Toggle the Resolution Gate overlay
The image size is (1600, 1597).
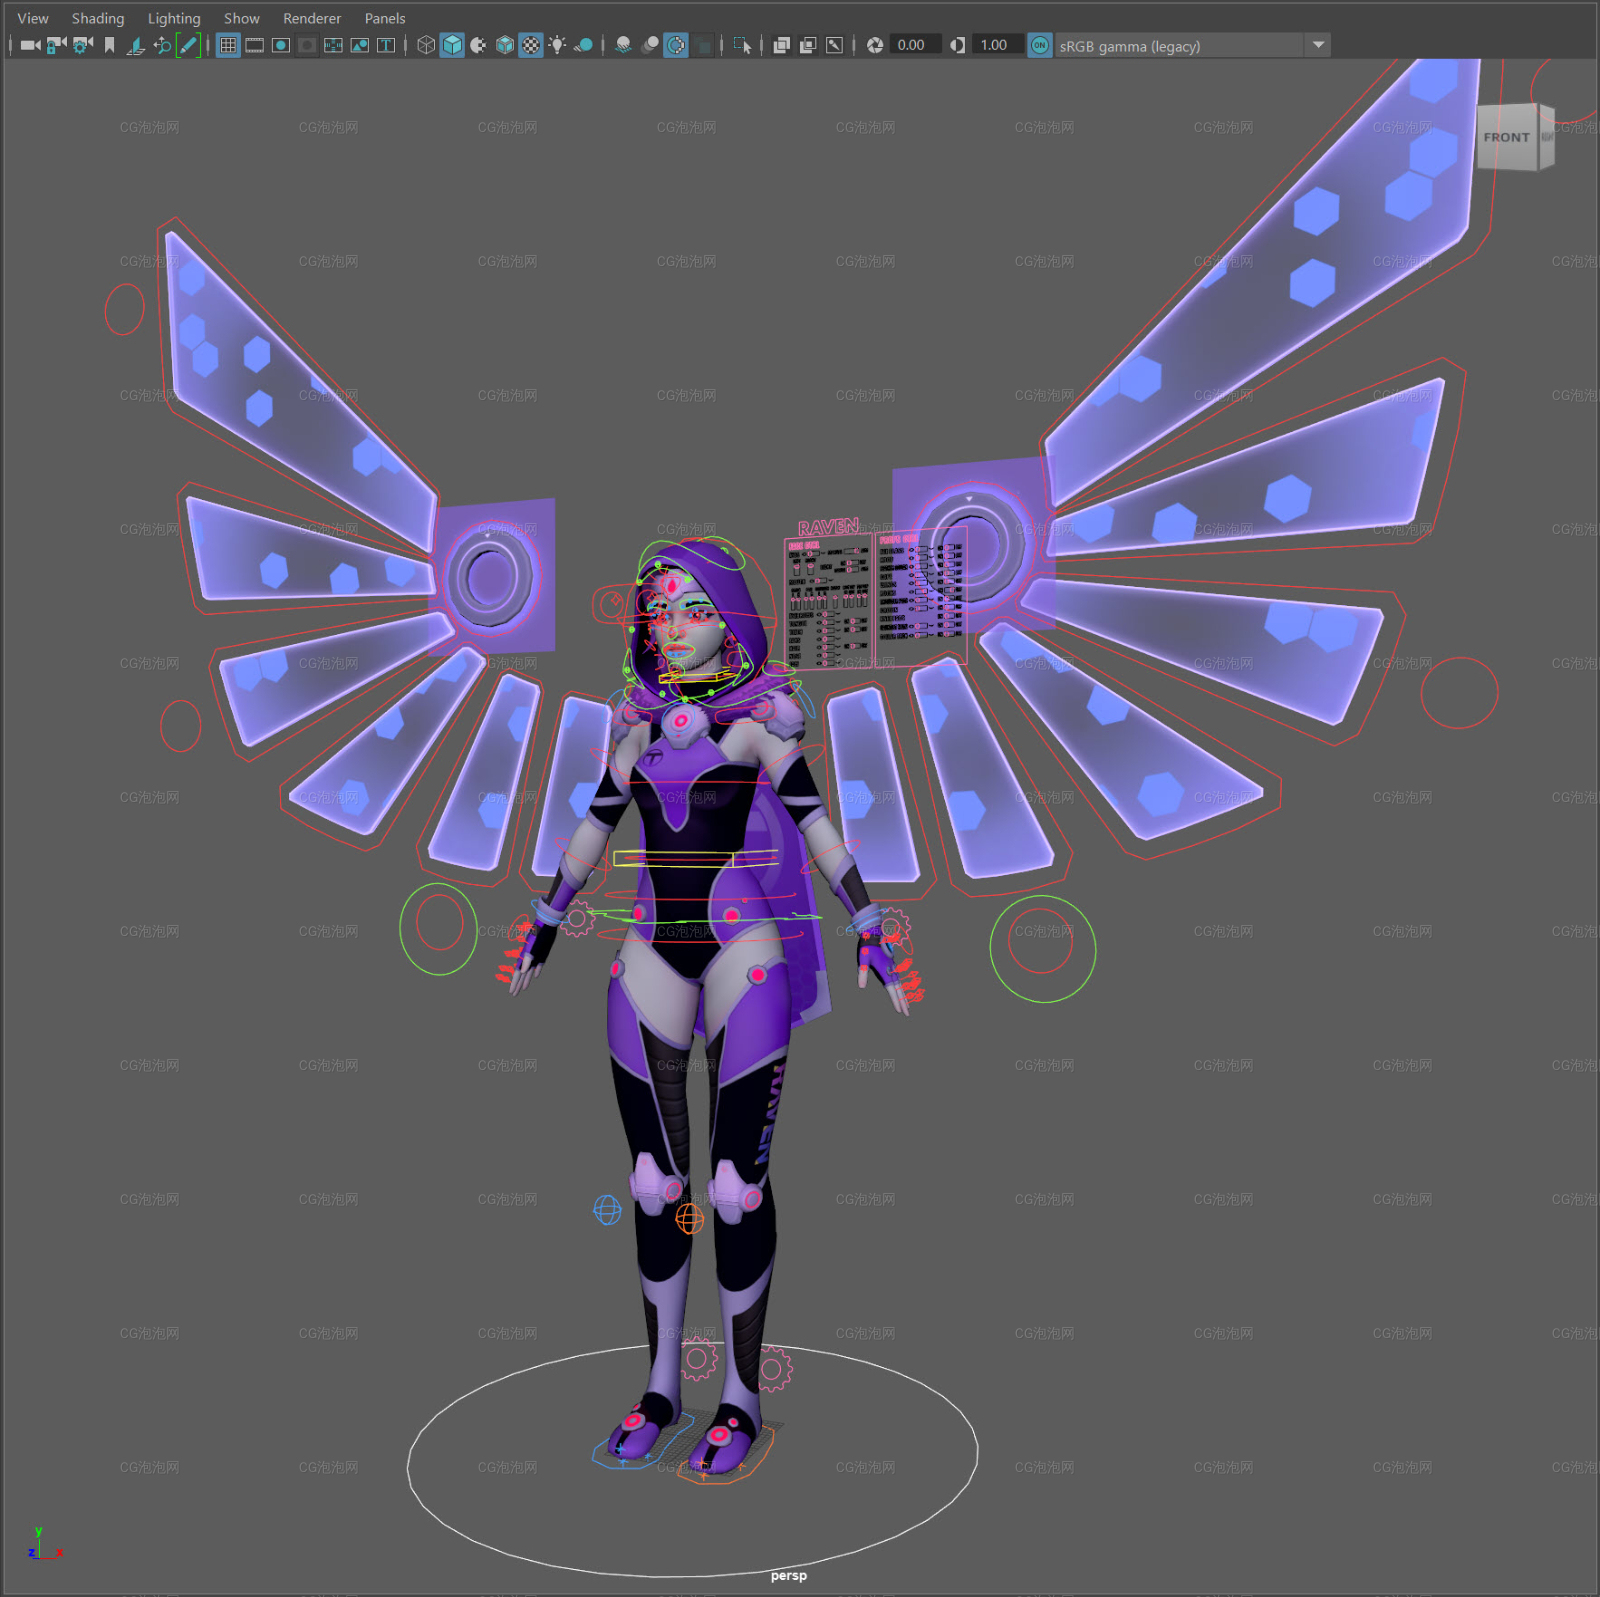[x=281, y=45]
